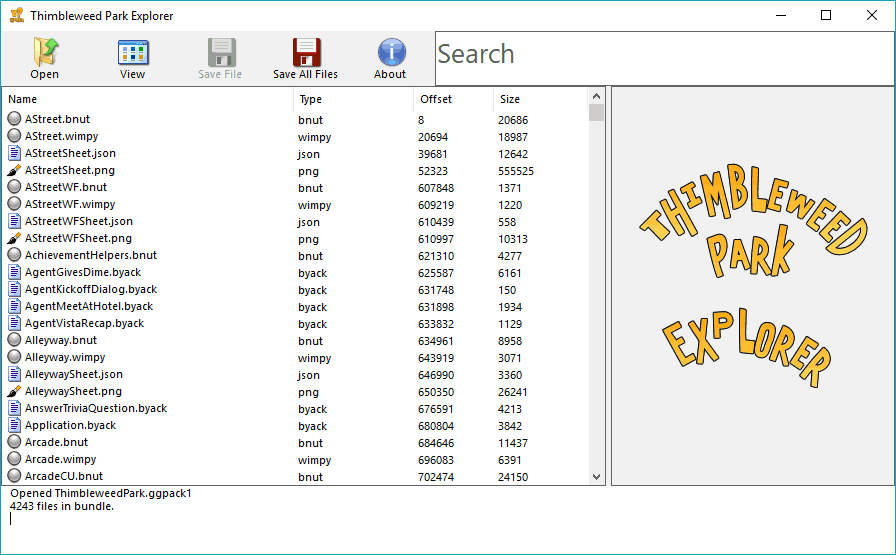Click the Alleyway.bnut file icon
The height and width of the screenshot is (555, 896).
(14, 340)
